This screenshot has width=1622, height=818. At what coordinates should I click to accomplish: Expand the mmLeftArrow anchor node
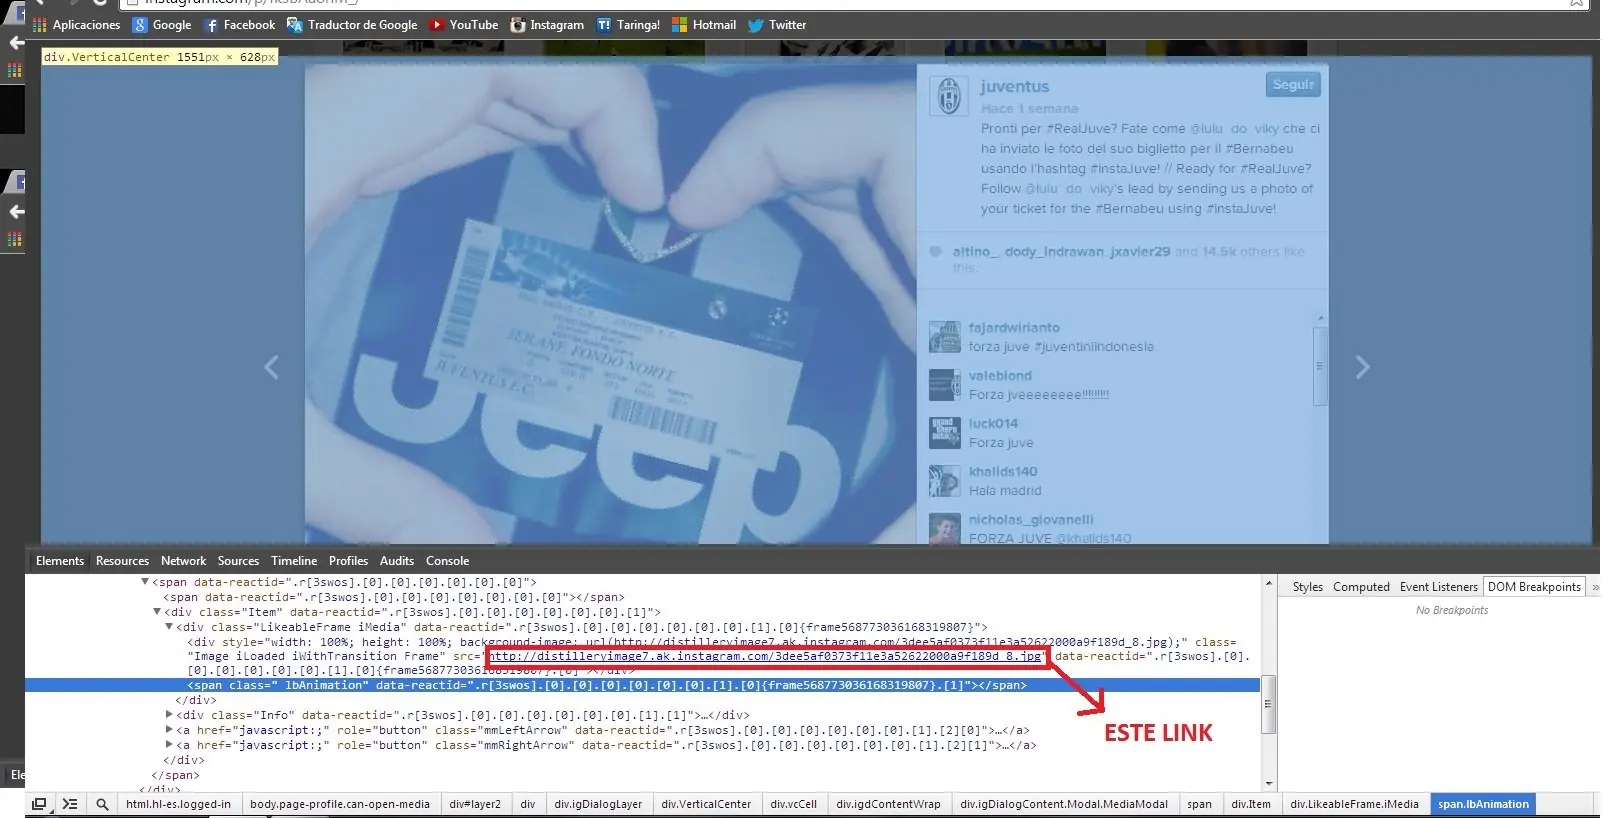pos(169,730)
